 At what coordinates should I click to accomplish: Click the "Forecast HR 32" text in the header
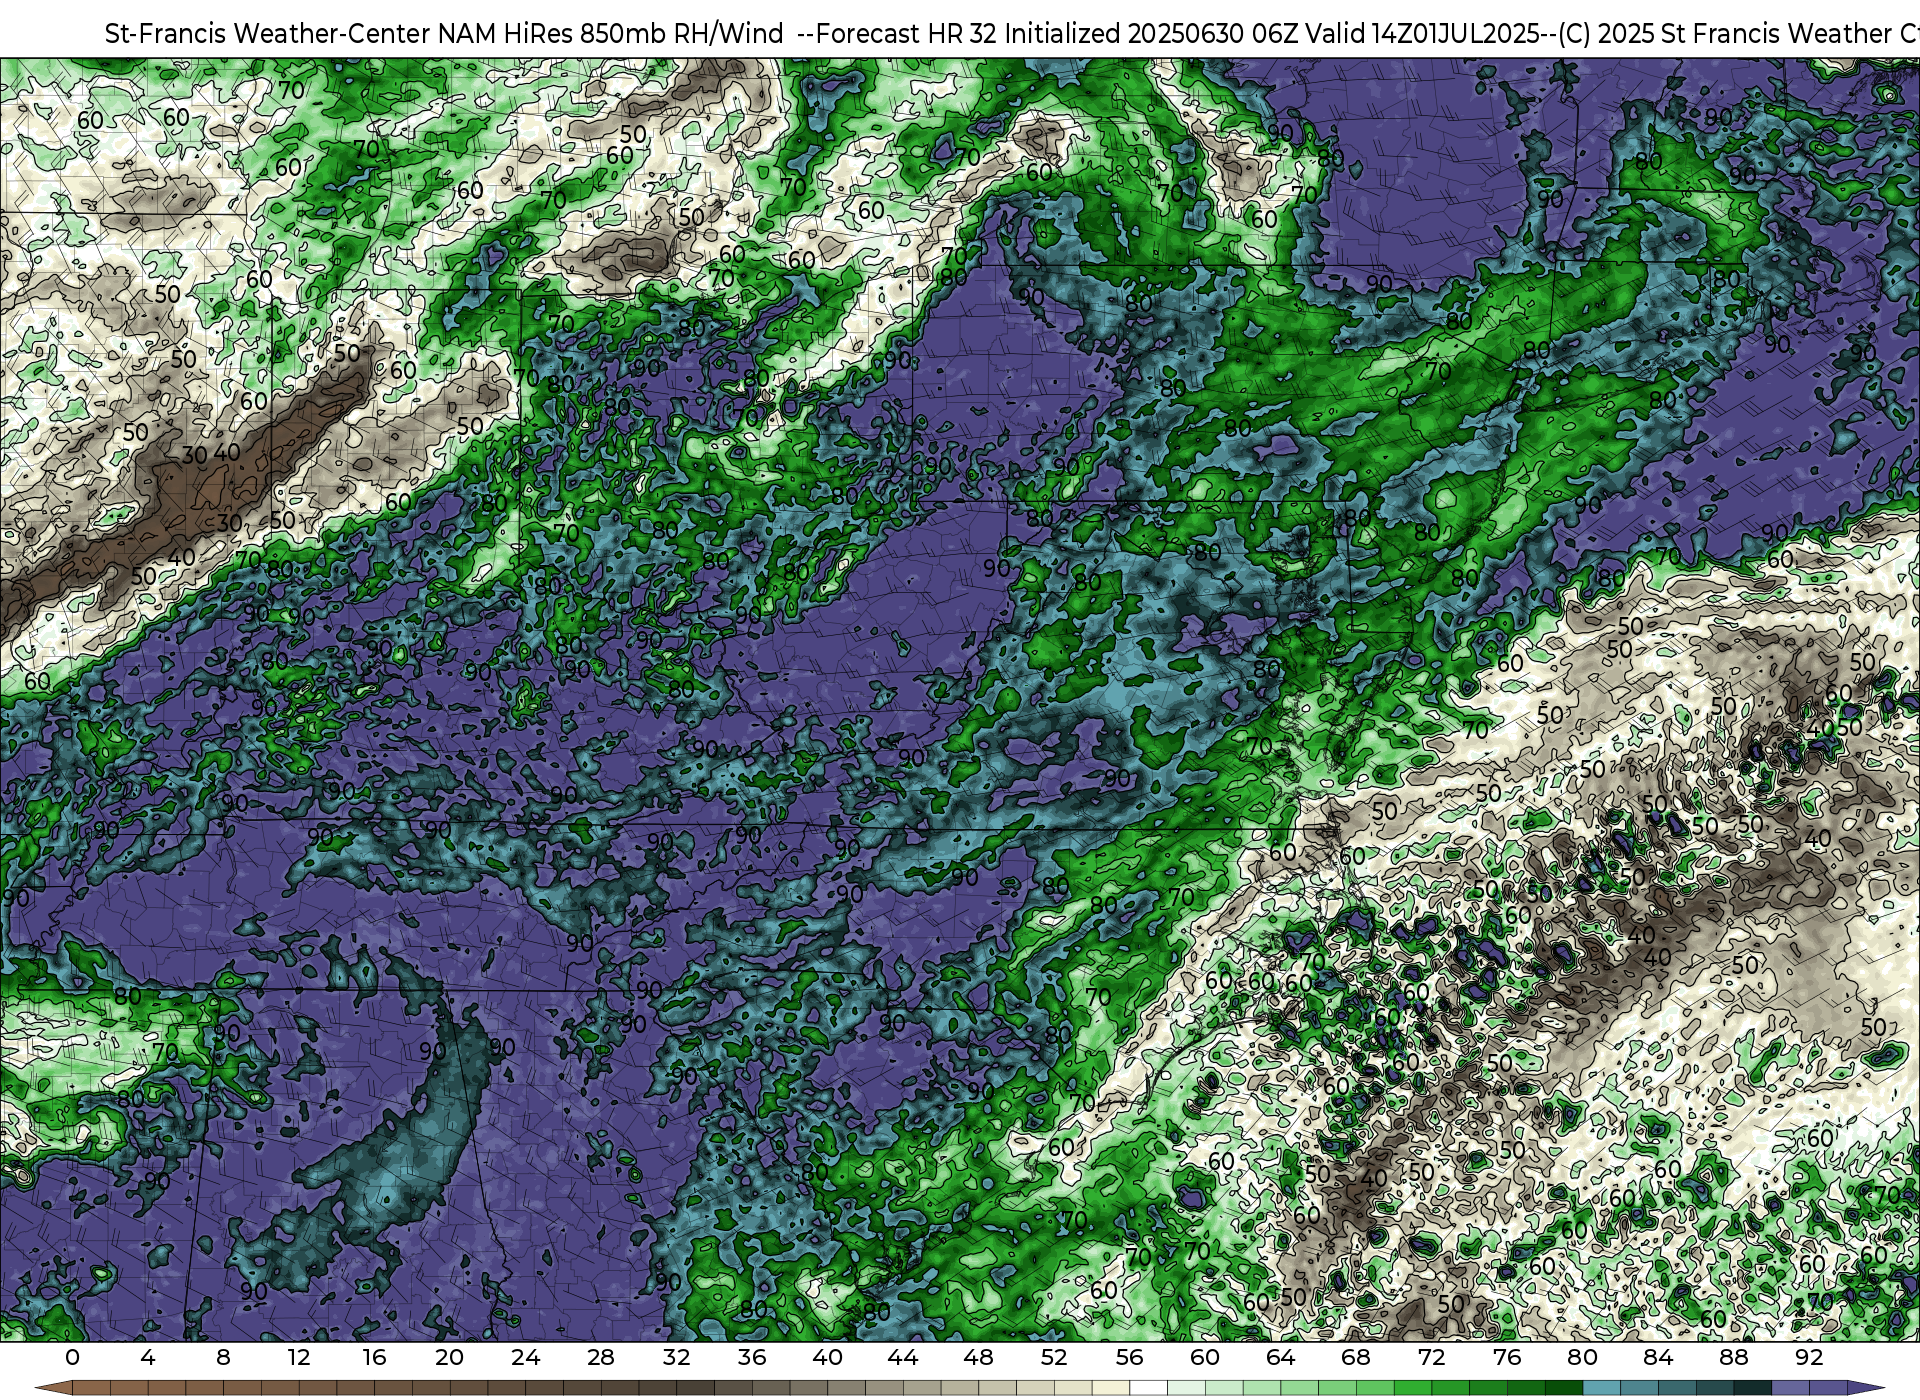907,34
